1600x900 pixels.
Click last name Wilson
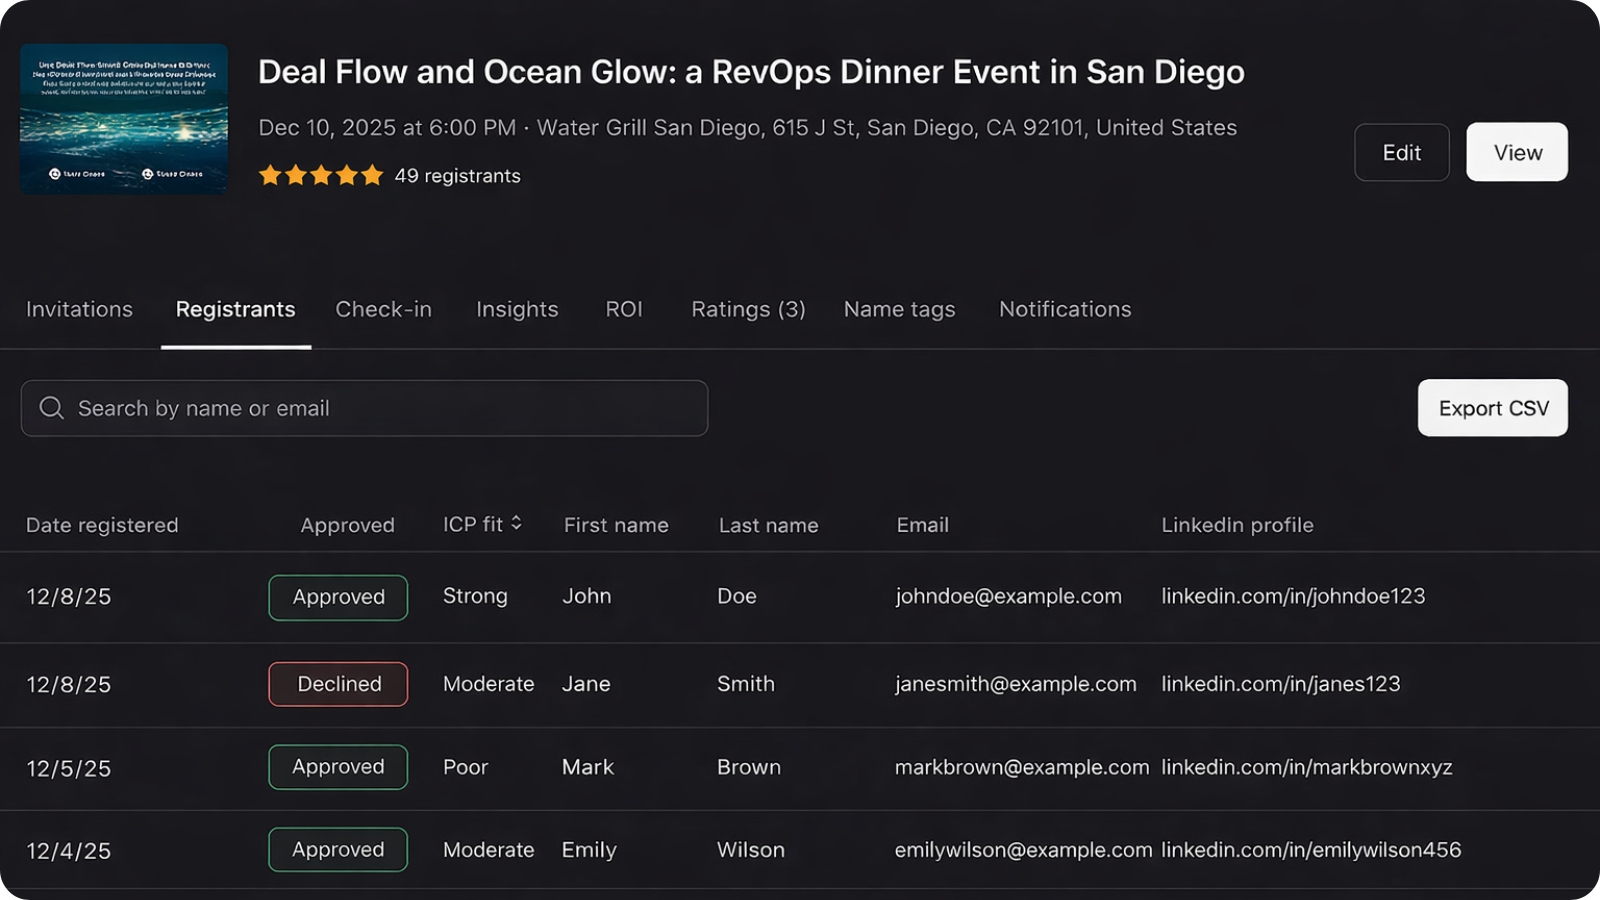click(x=751, y=850)
